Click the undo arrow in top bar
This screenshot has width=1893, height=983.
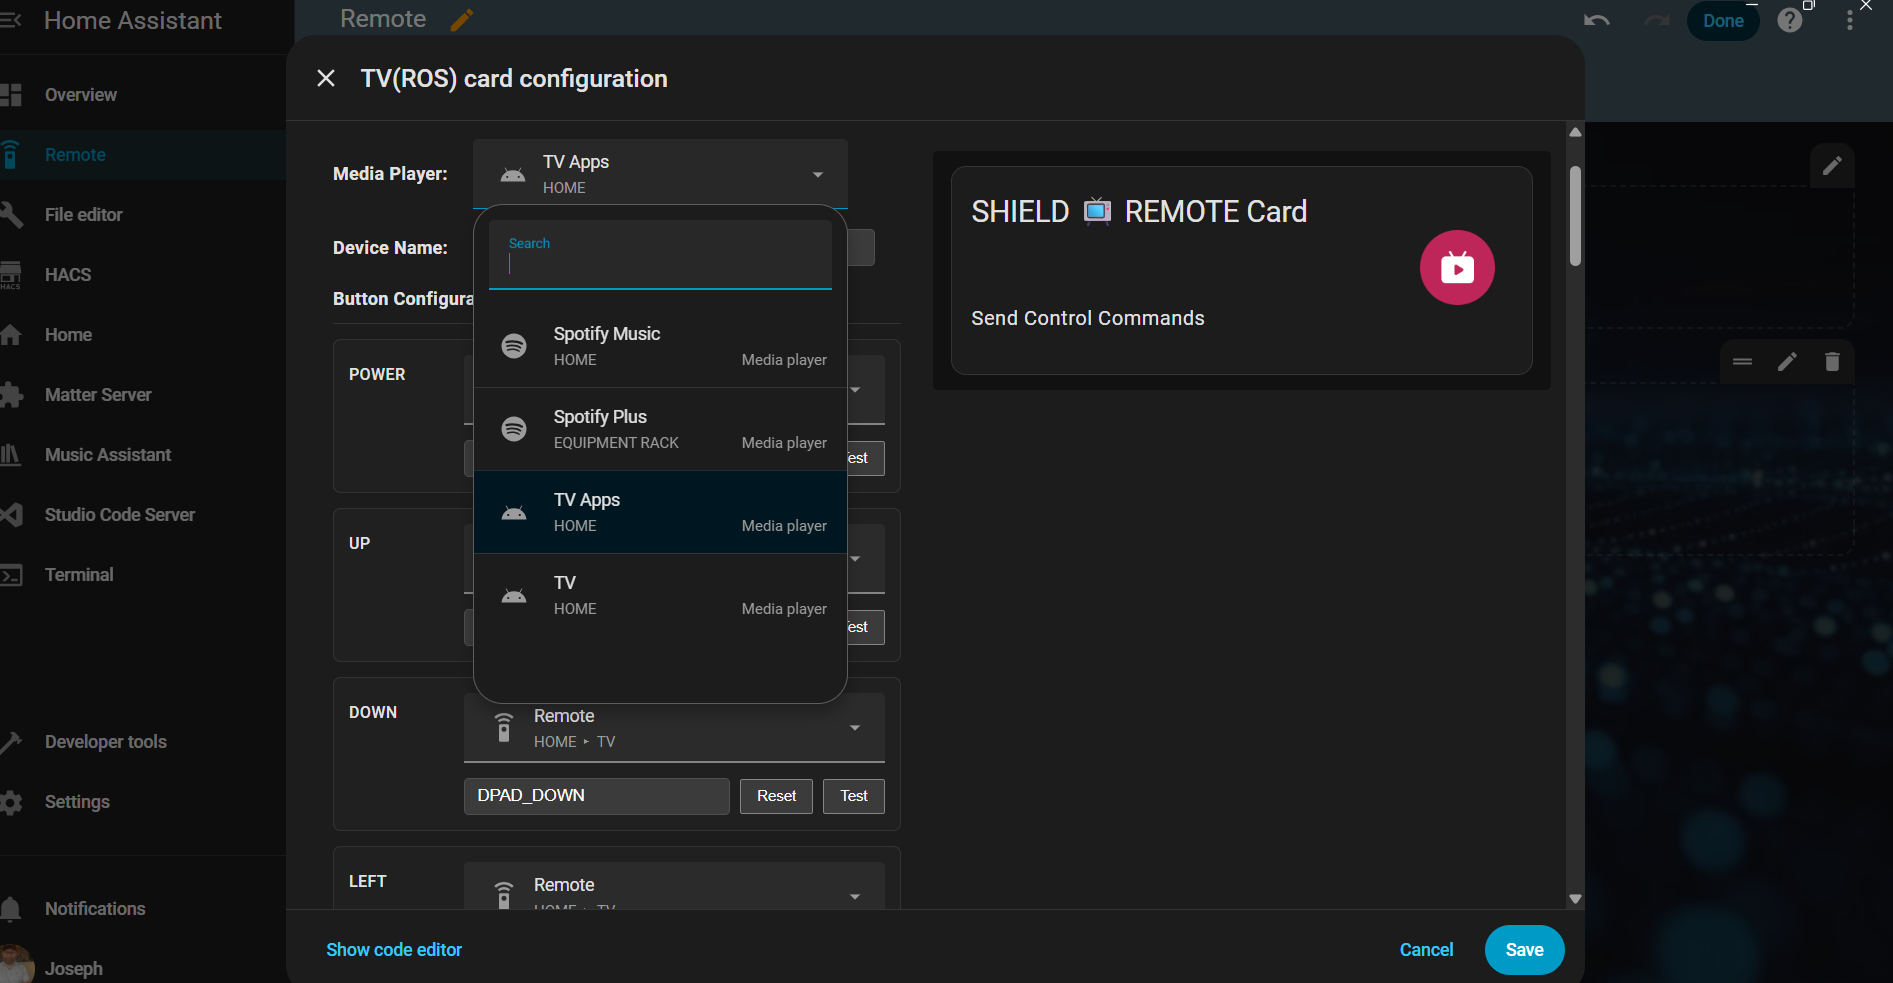tap(1596, 21)
